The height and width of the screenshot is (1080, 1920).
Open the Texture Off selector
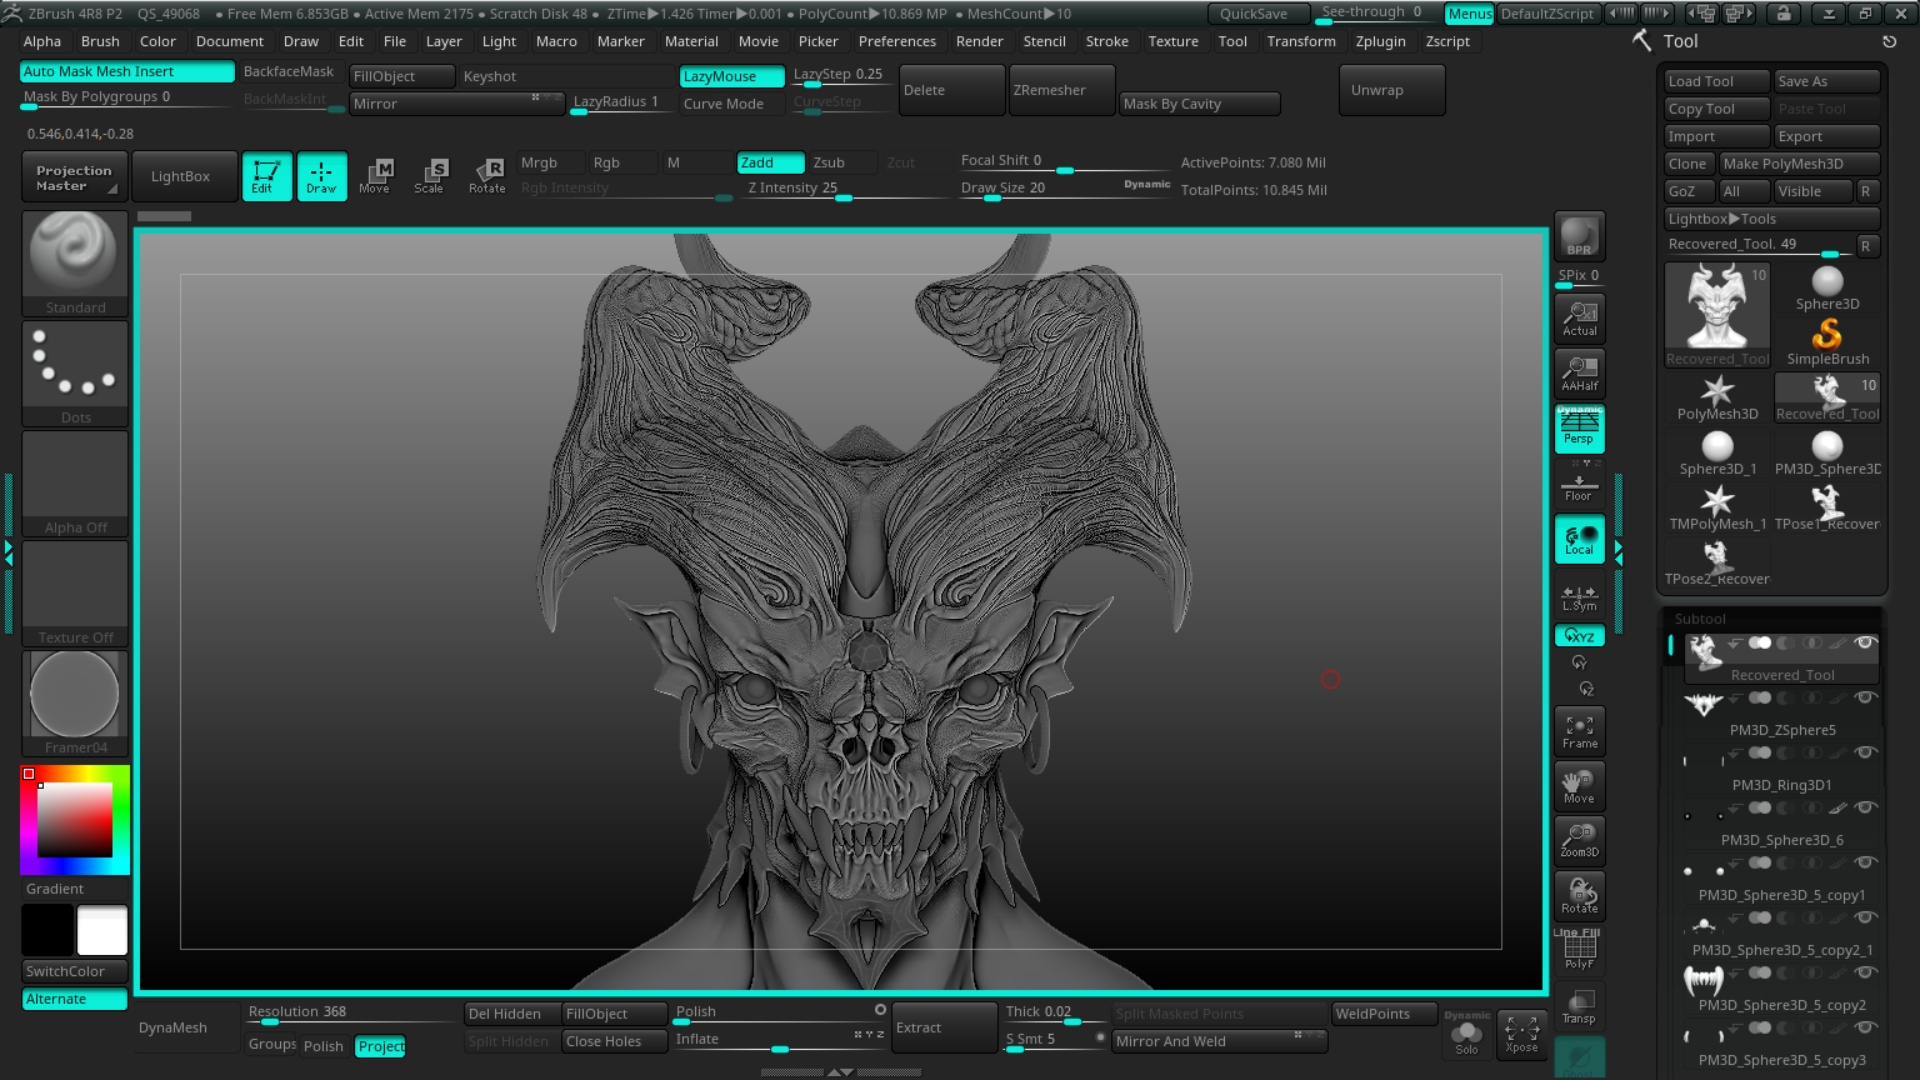[75, 593]
